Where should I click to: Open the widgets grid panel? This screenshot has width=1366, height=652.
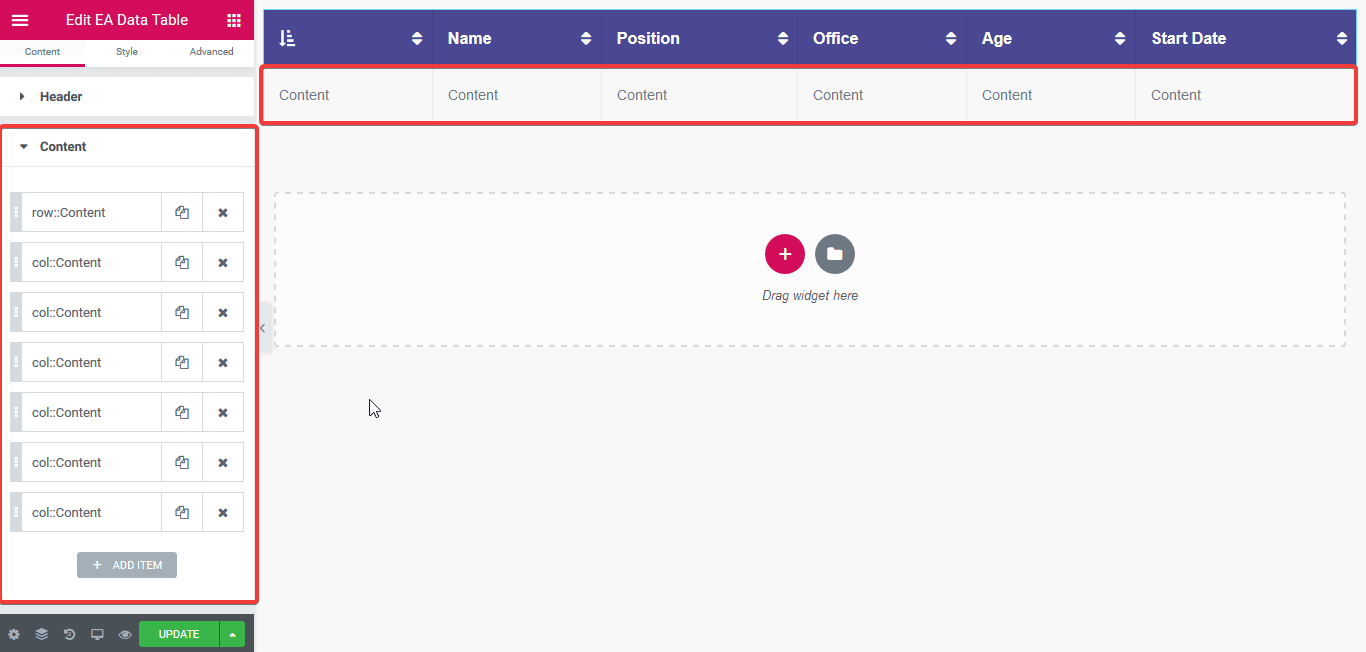tap(234, 20)
